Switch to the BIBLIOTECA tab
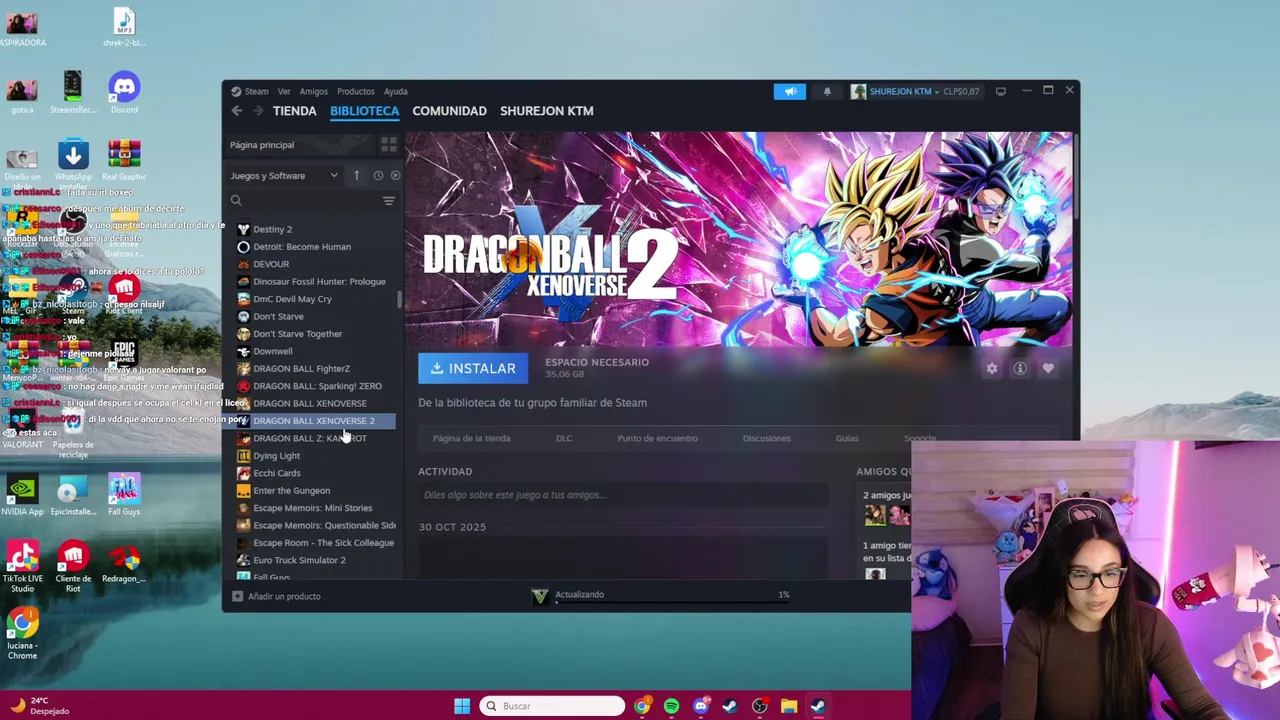Viewport: 1280px width, 720px height. (364, 111)
